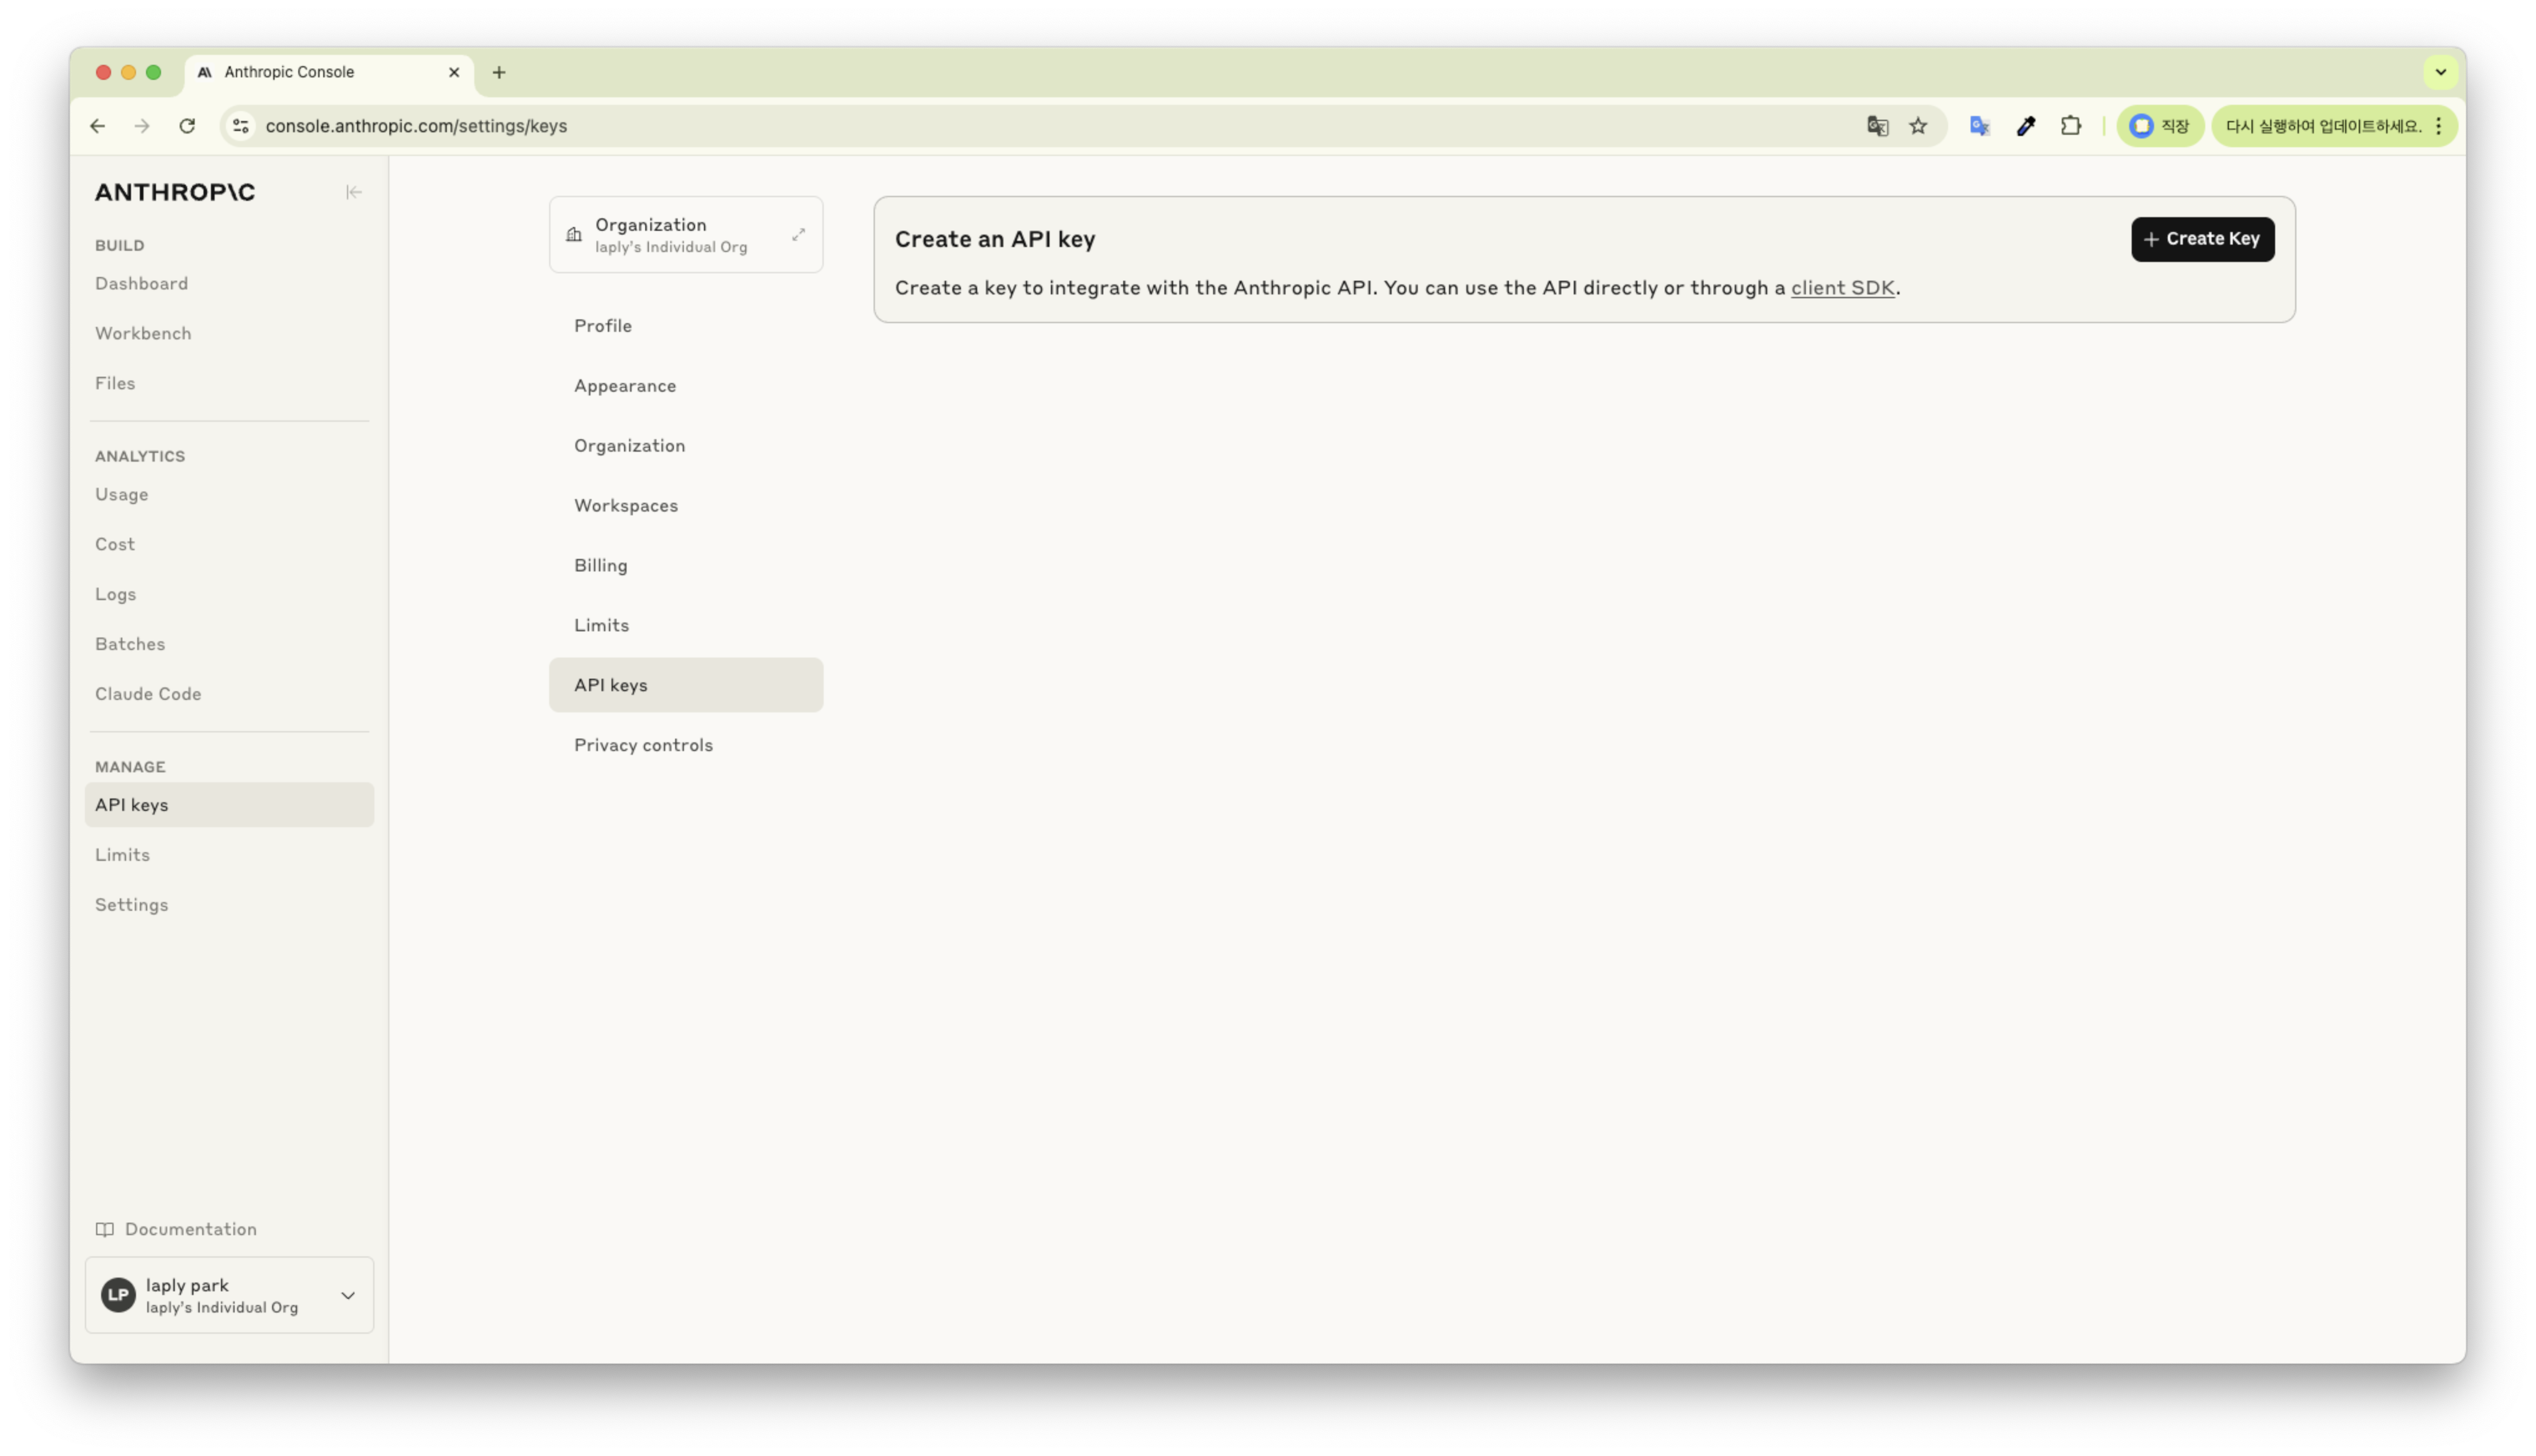Image resolution: width=2536 pixels, height=1456 pixels.
Task: Open Chrome's three-dot menu
Action: (2439, 126)
